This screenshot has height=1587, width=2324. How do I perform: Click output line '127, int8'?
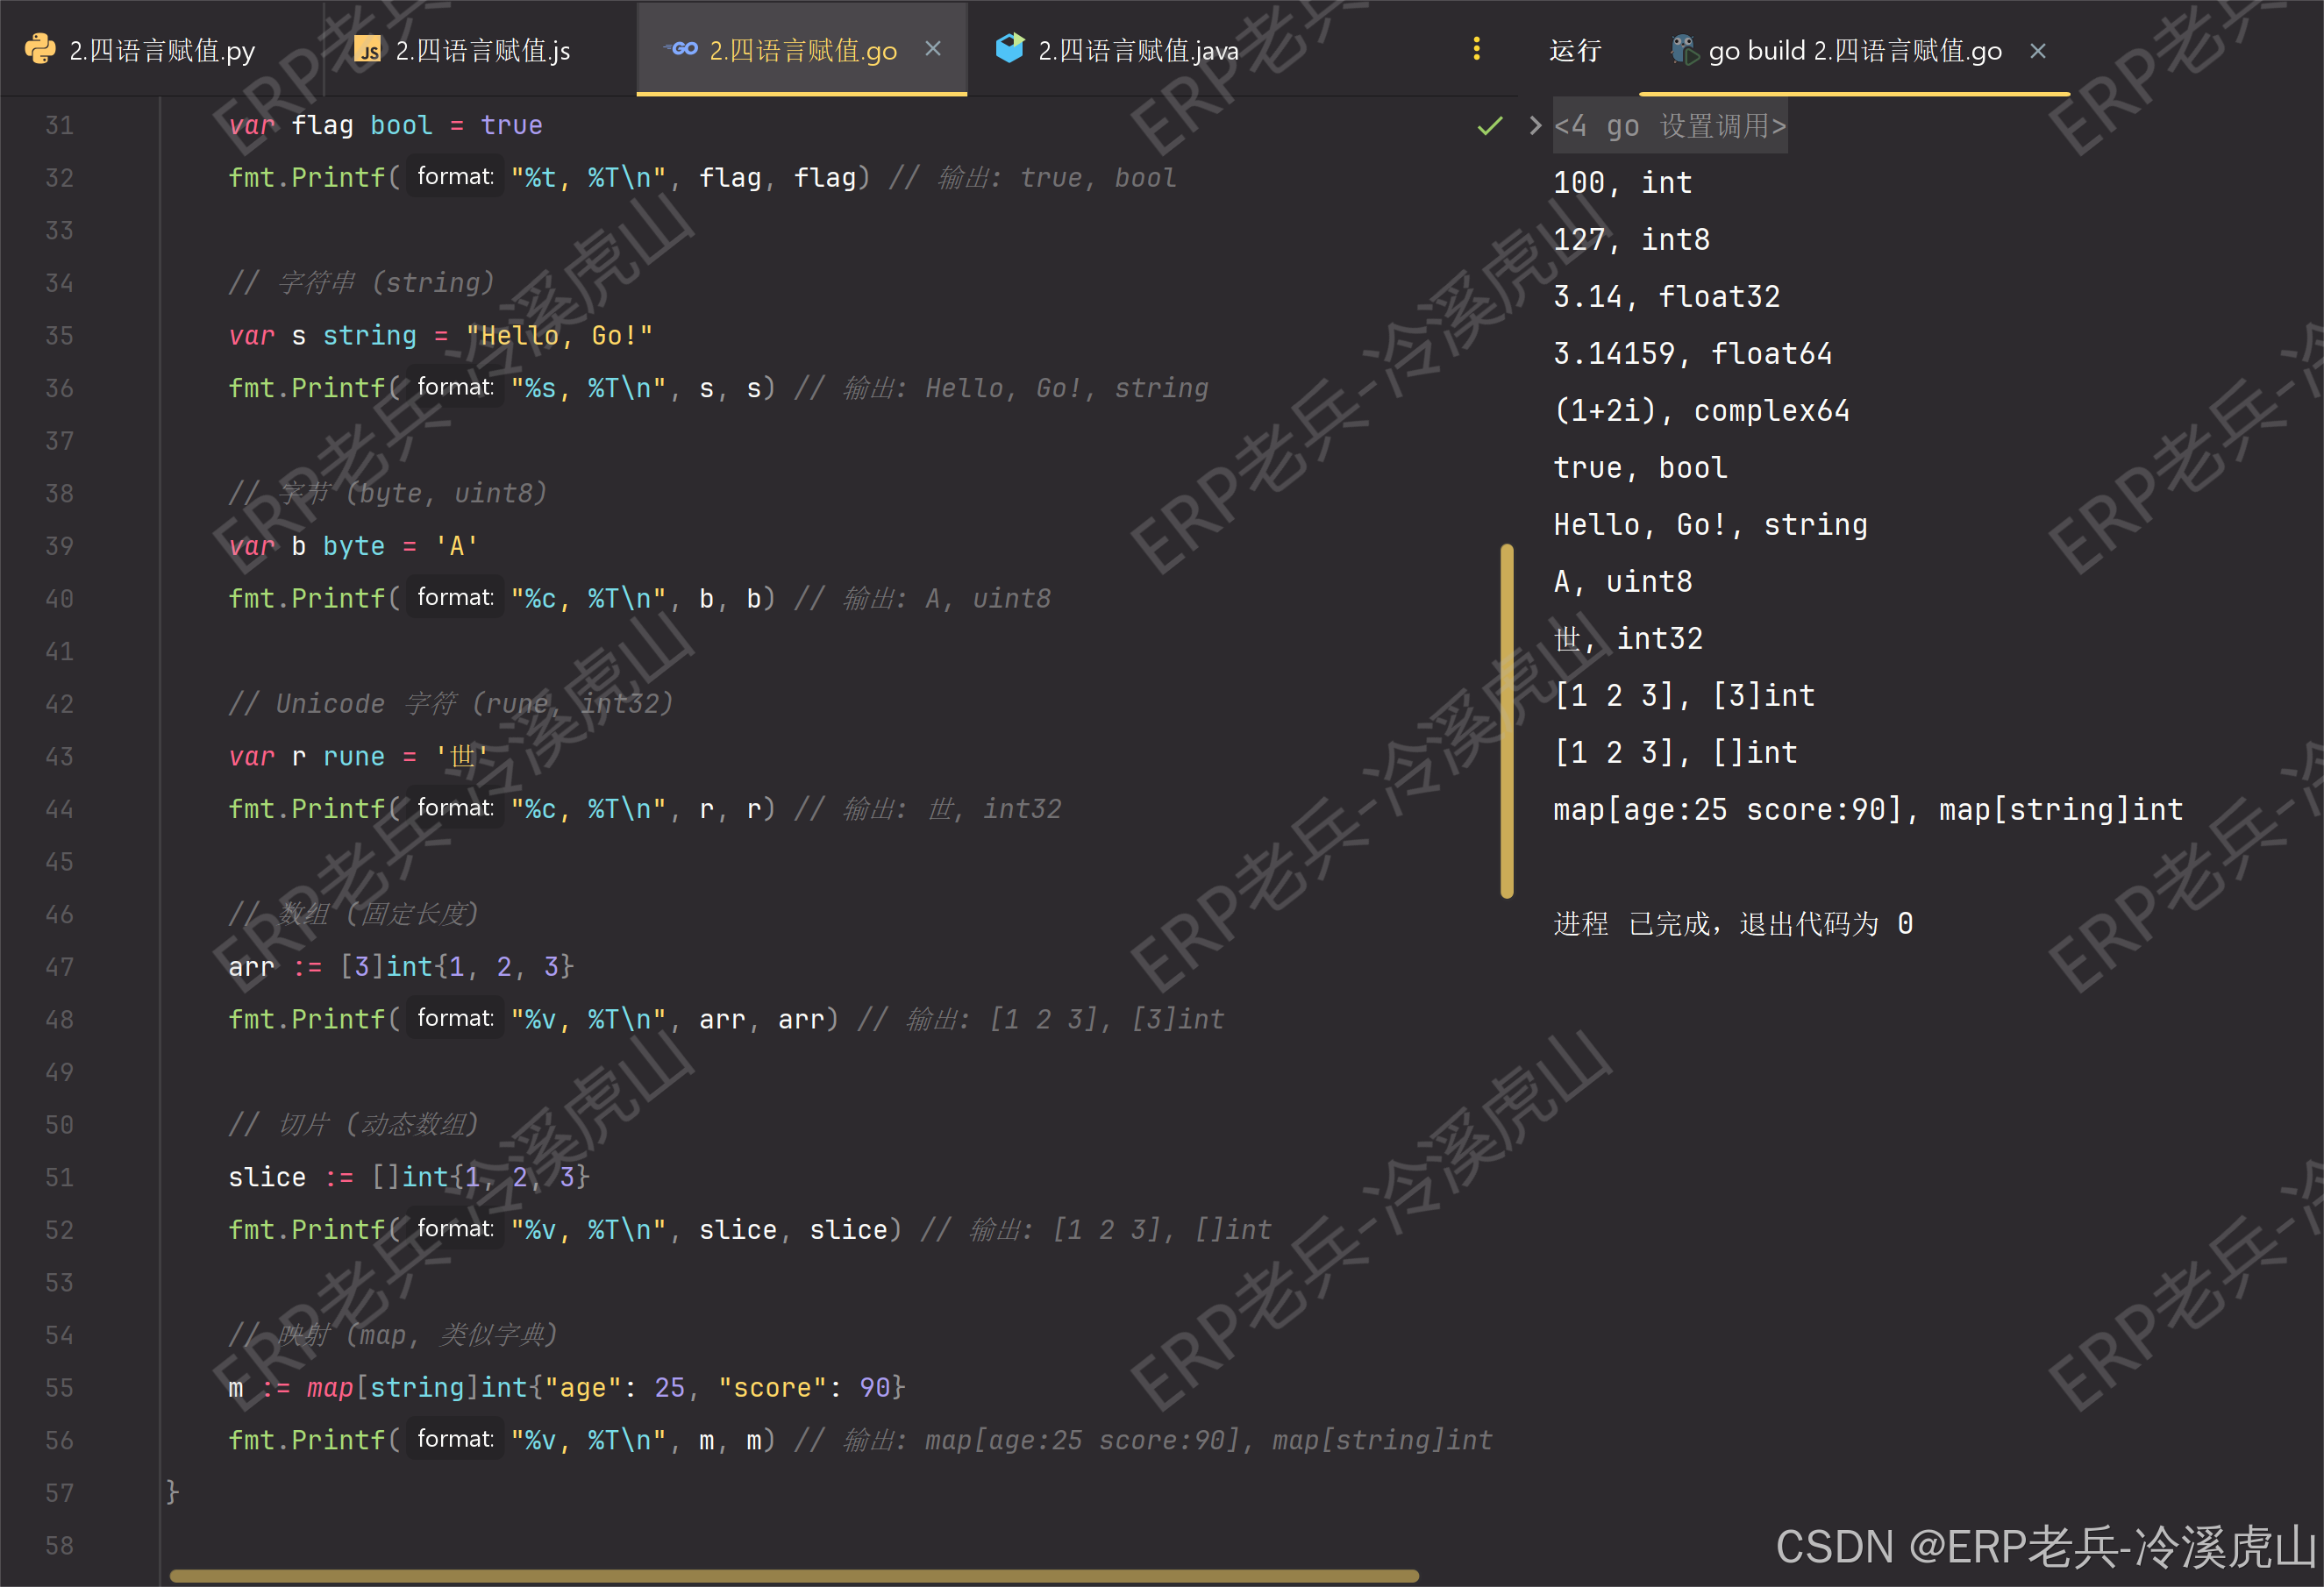(x=1631, y=240)
